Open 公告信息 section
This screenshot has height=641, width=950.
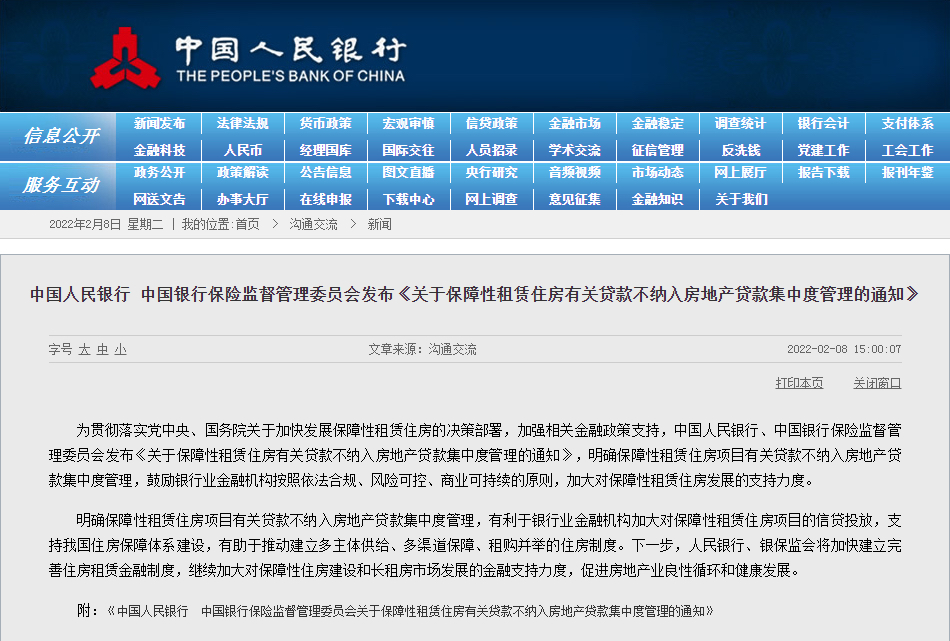(325, 173)
